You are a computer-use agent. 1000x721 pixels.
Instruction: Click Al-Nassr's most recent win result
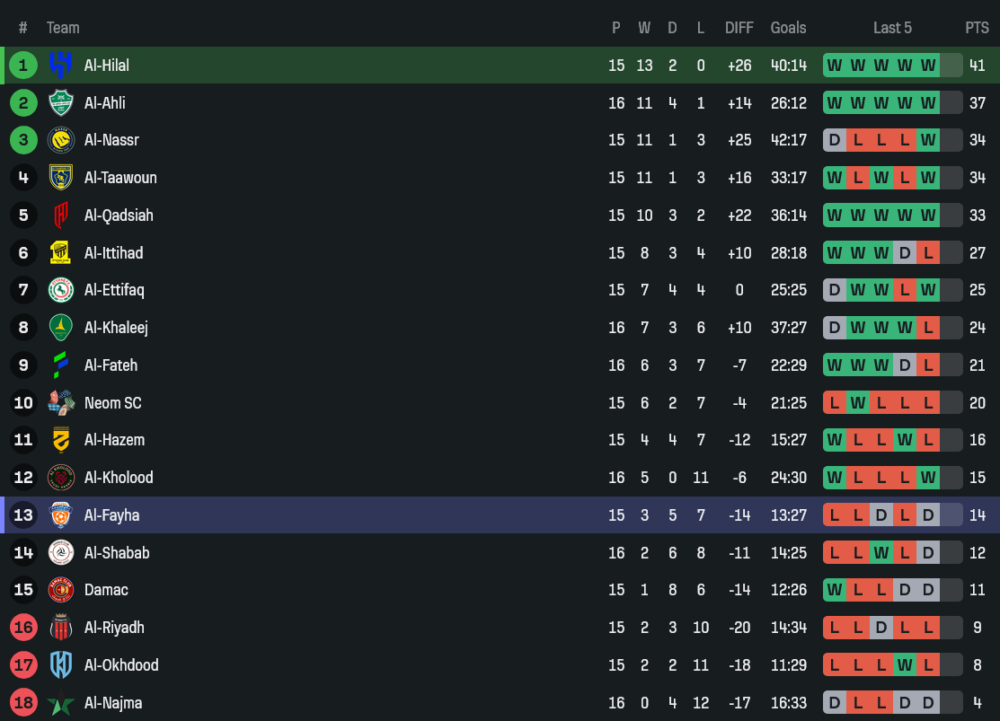[x=929, y=140]
